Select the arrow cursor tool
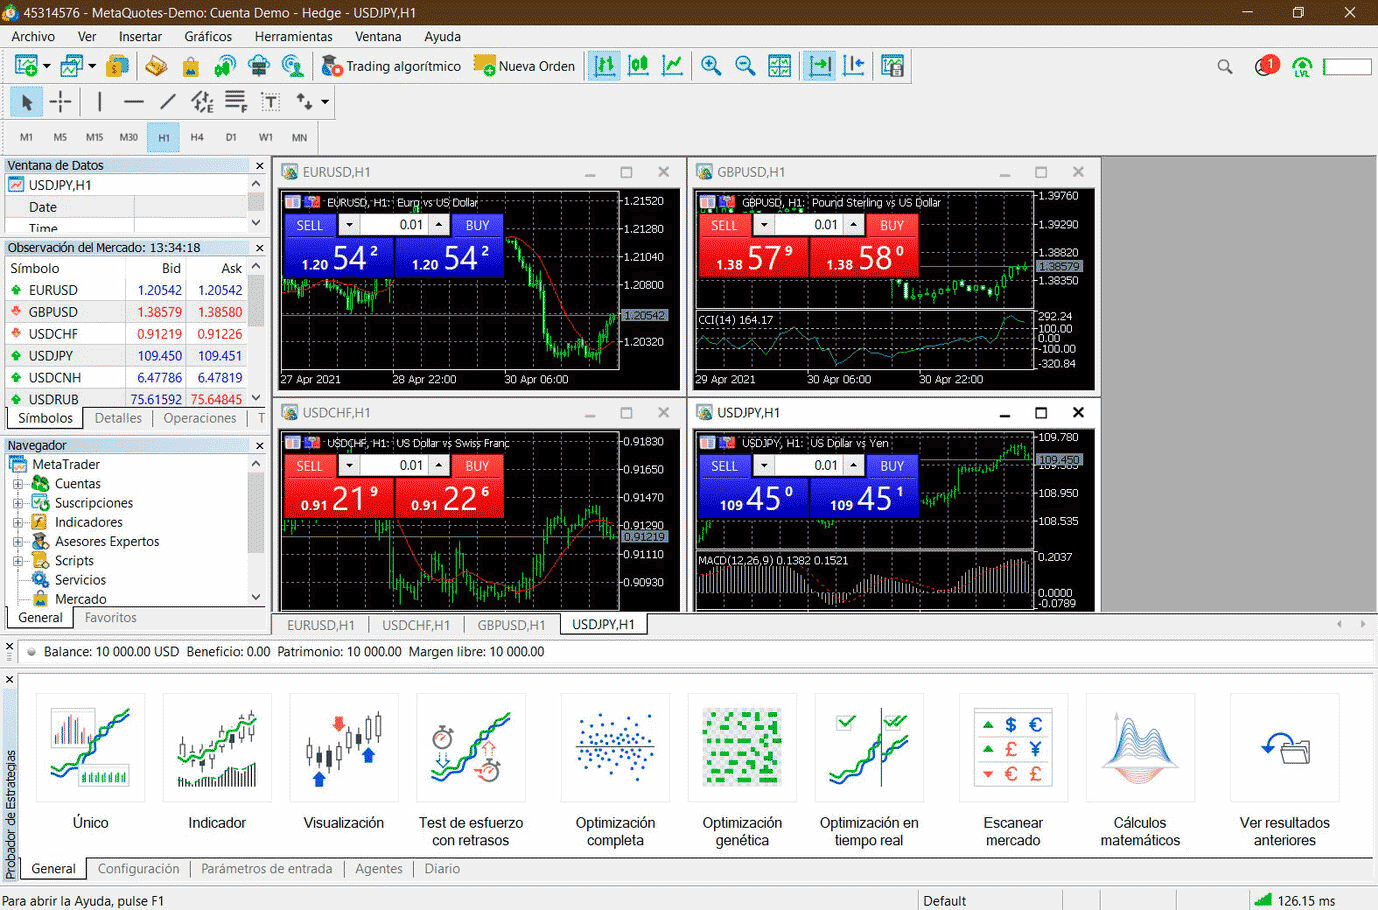Image resolution: width=1378 pixels, height=910 pixels. tap(27, 102)
